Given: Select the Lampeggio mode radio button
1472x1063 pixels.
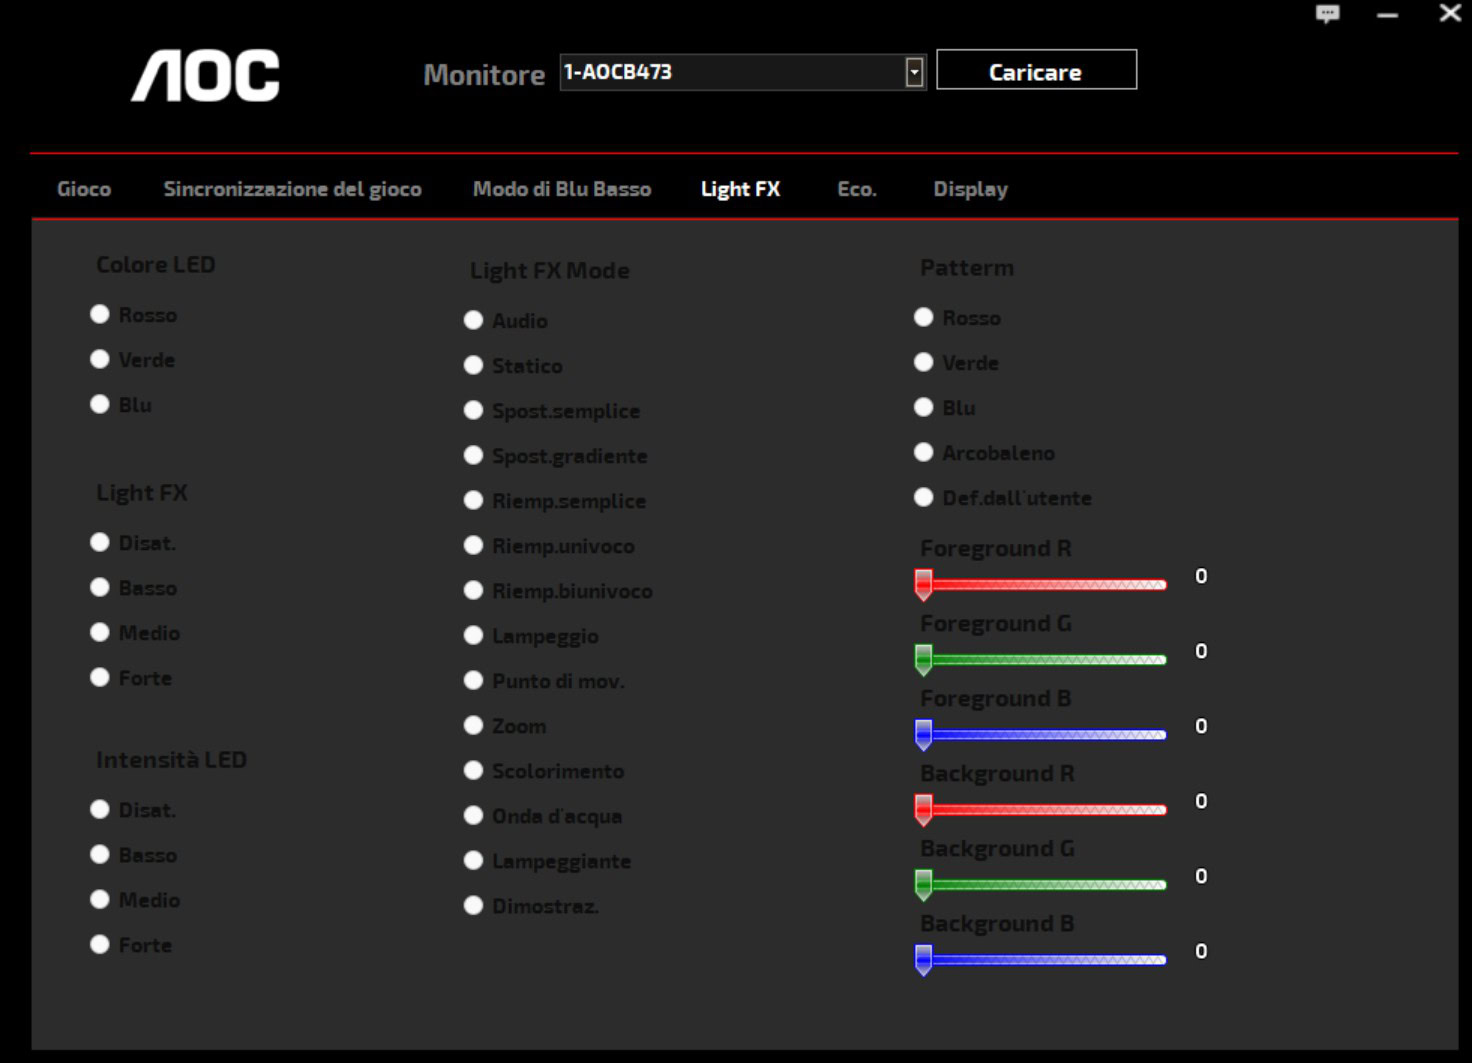Looking at the screenshot, I should click(474, 635).
